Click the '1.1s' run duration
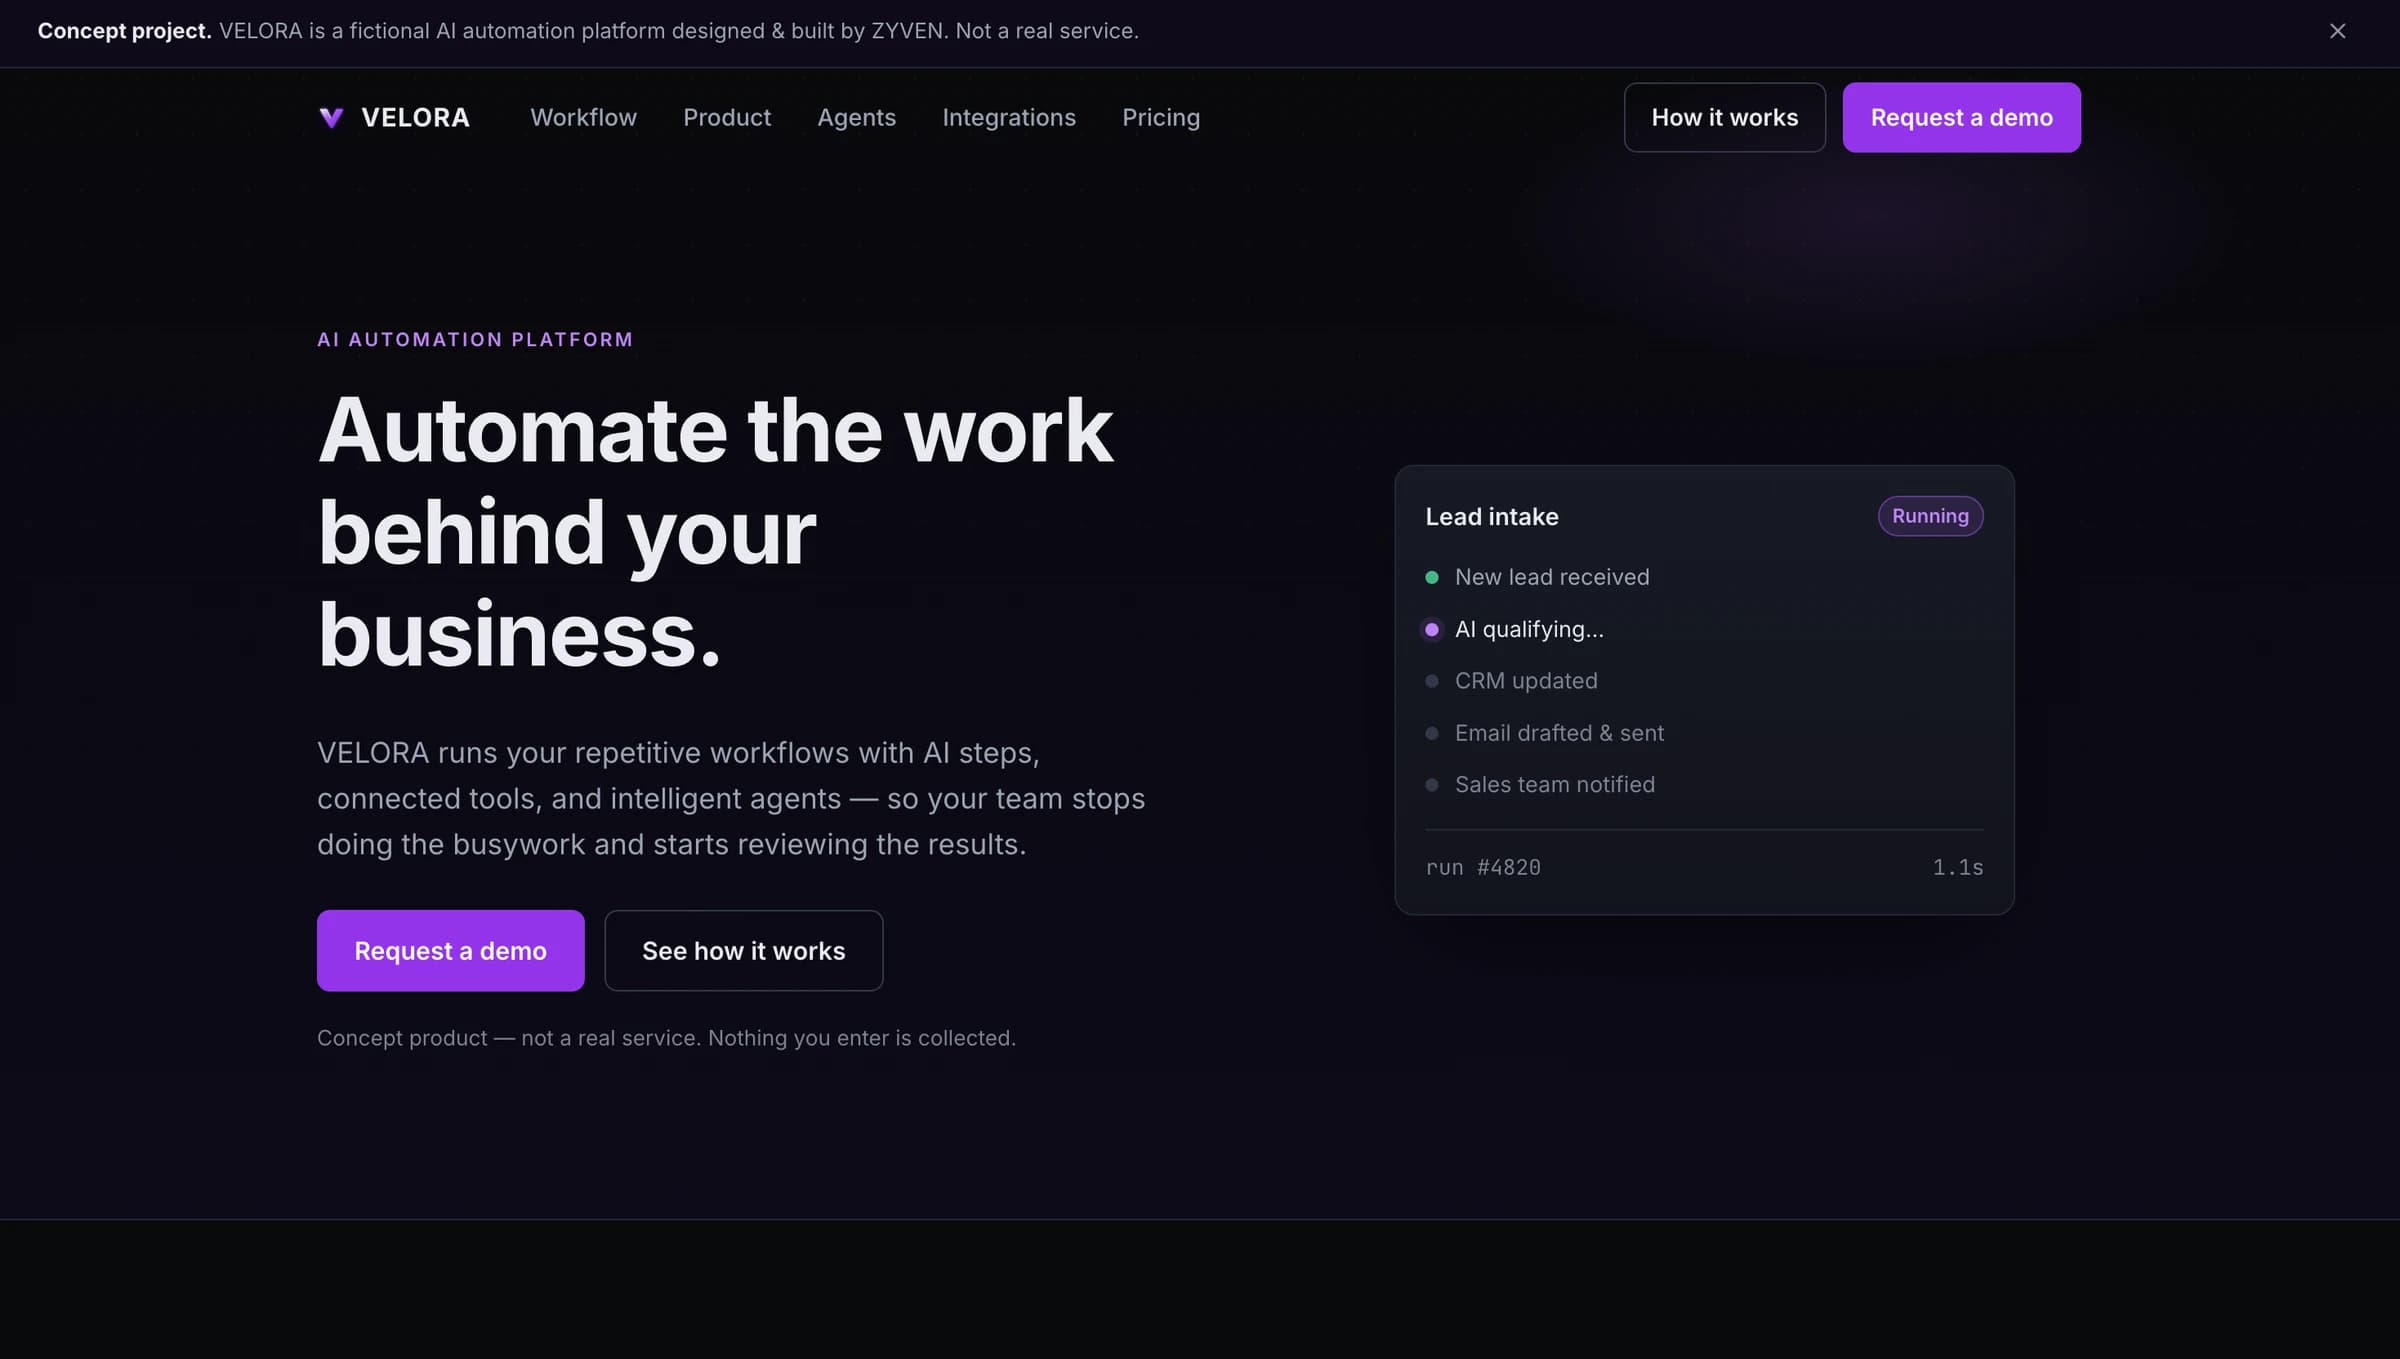This screenshot has height=1359, width=2400. click(x=1957, y=867)
